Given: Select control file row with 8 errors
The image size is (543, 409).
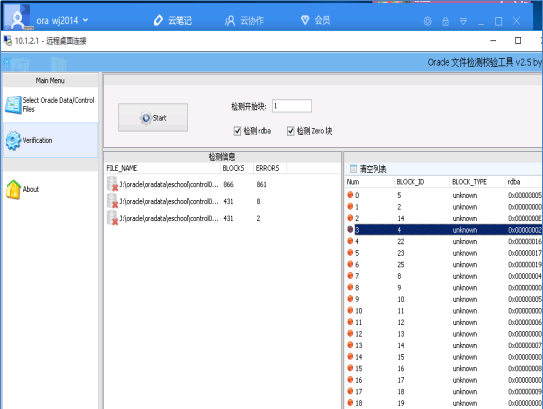Looking at the screenshot, I should coord(222,202).
